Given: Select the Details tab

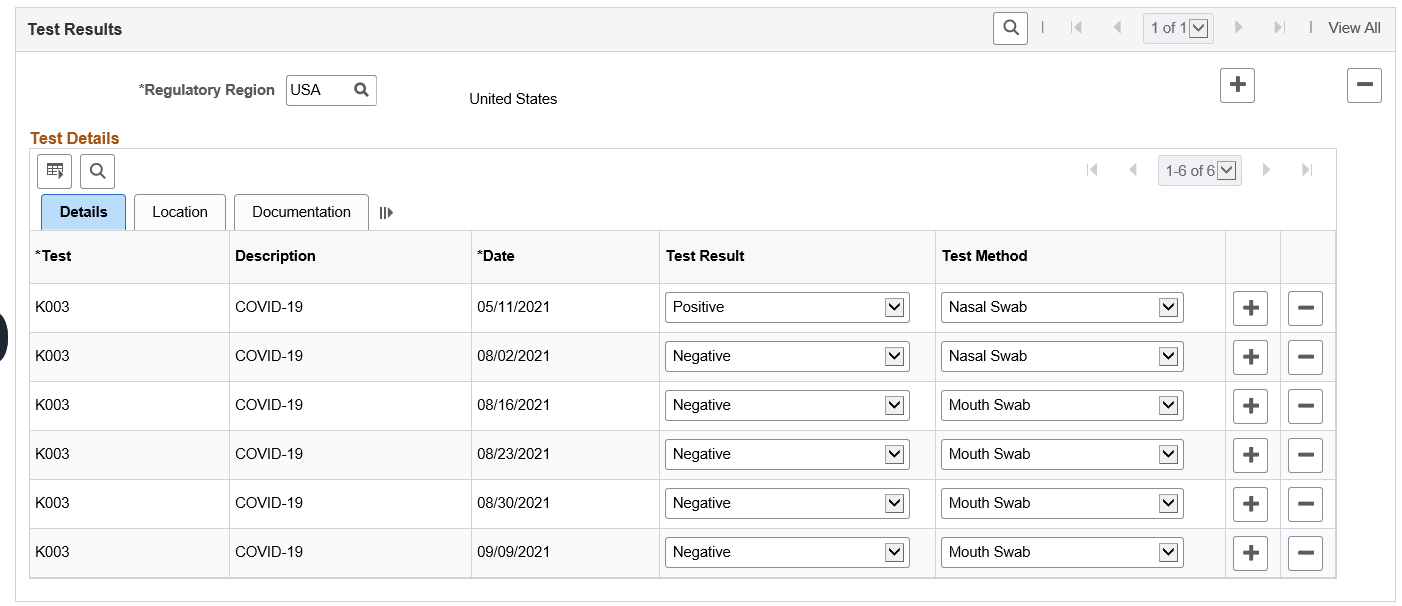Looking at the screenshot, I should (x=84, y=212).
